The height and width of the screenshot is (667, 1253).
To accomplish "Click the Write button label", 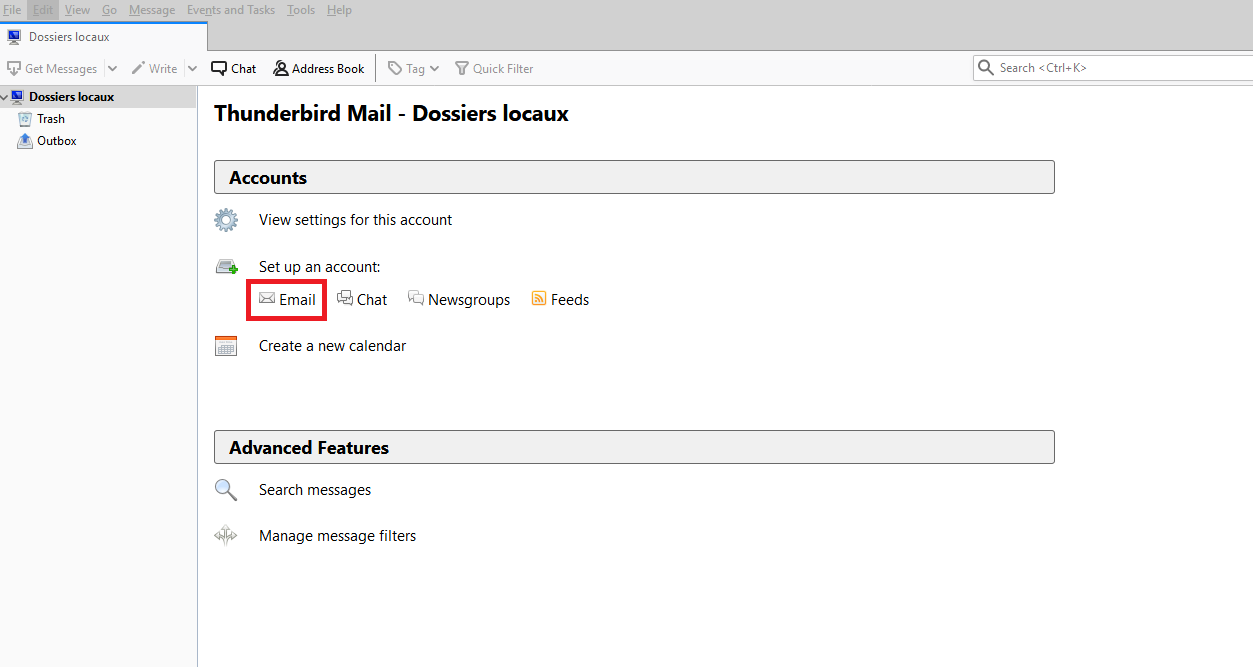I will coord(163,69).
